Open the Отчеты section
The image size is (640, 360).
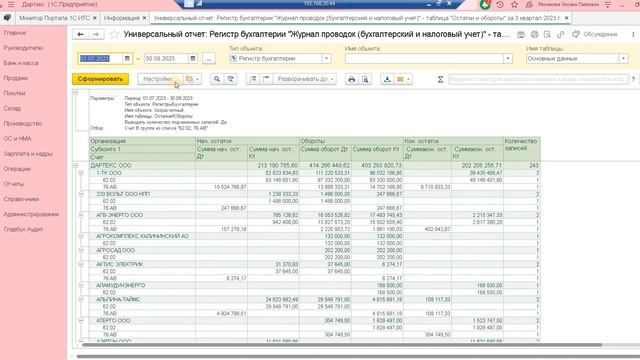pyautogui.click(x=14, y=184)
